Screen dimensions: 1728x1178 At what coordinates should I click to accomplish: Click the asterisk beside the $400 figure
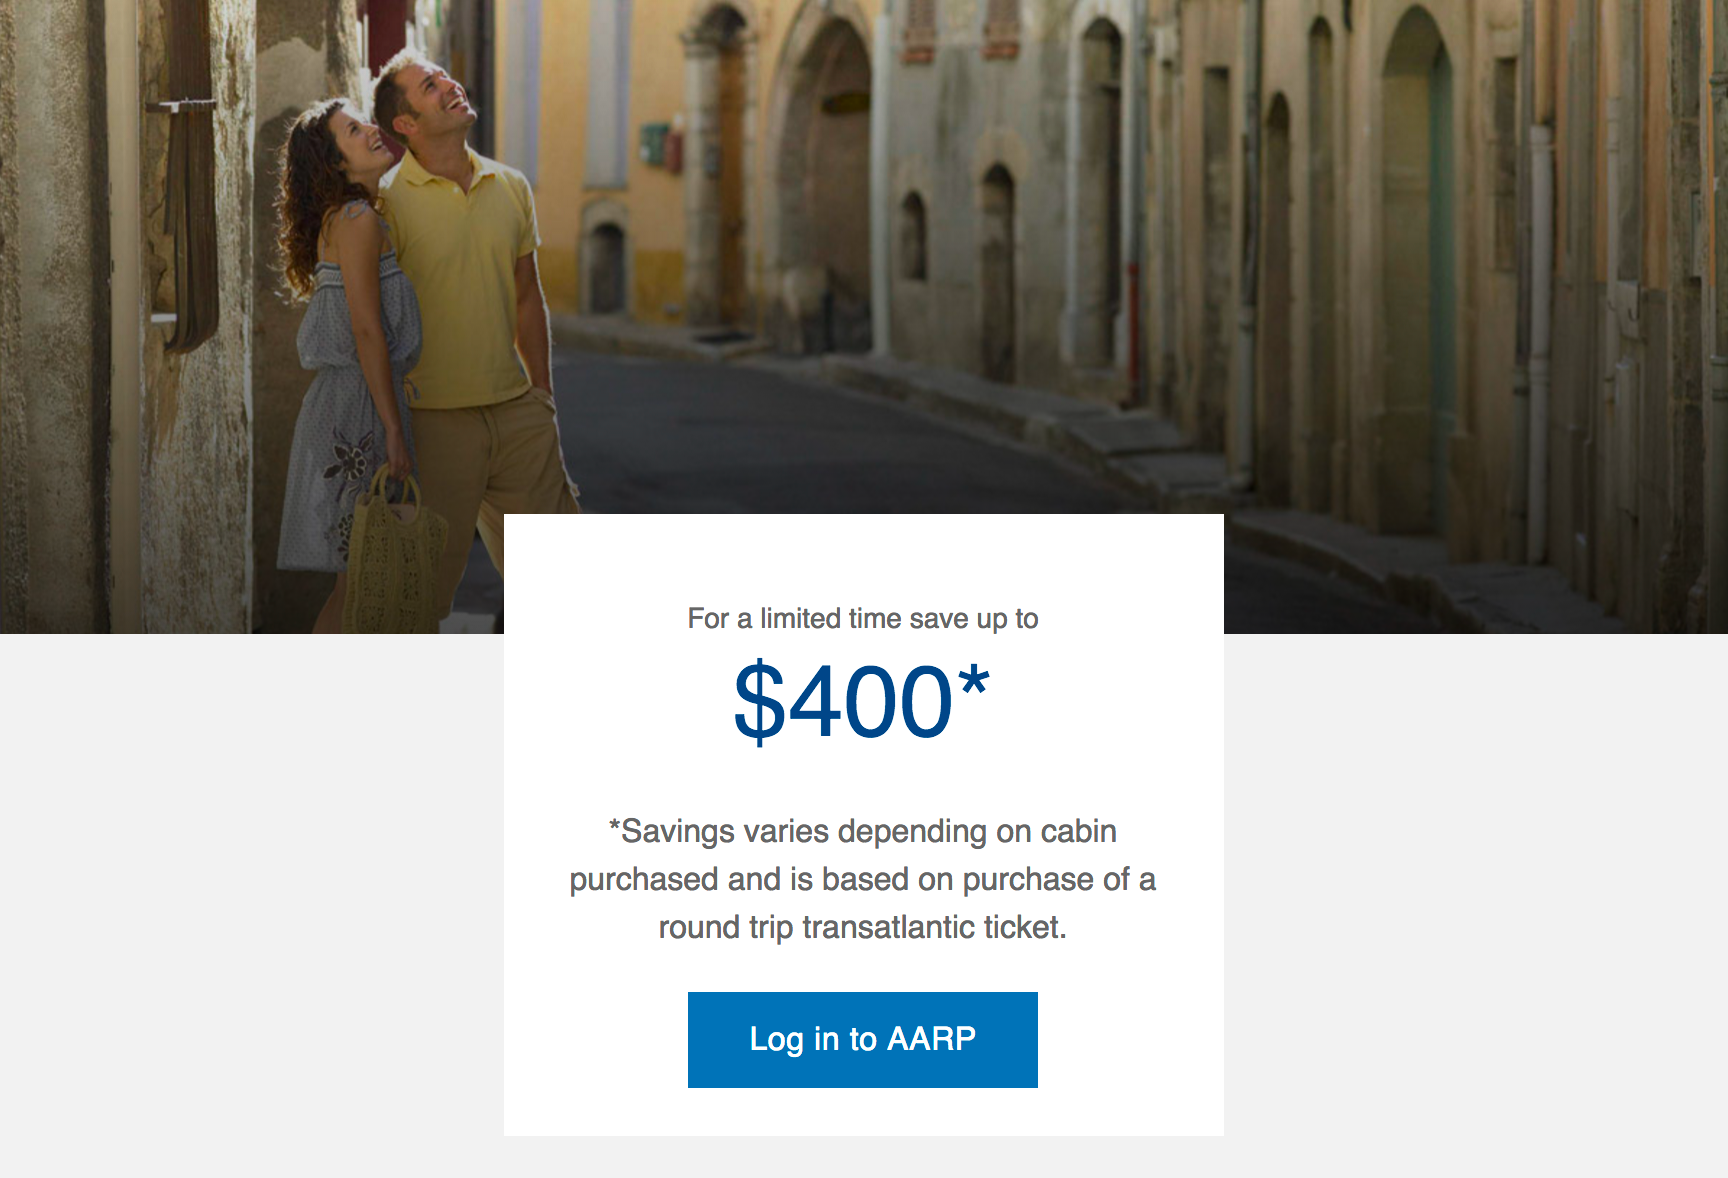tap(973, 684)
